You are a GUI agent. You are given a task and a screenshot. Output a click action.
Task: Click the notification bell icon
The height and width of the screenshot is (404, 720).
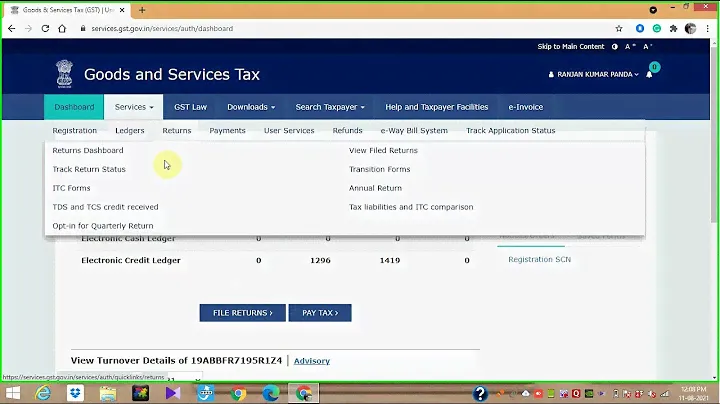click(649, 74)
